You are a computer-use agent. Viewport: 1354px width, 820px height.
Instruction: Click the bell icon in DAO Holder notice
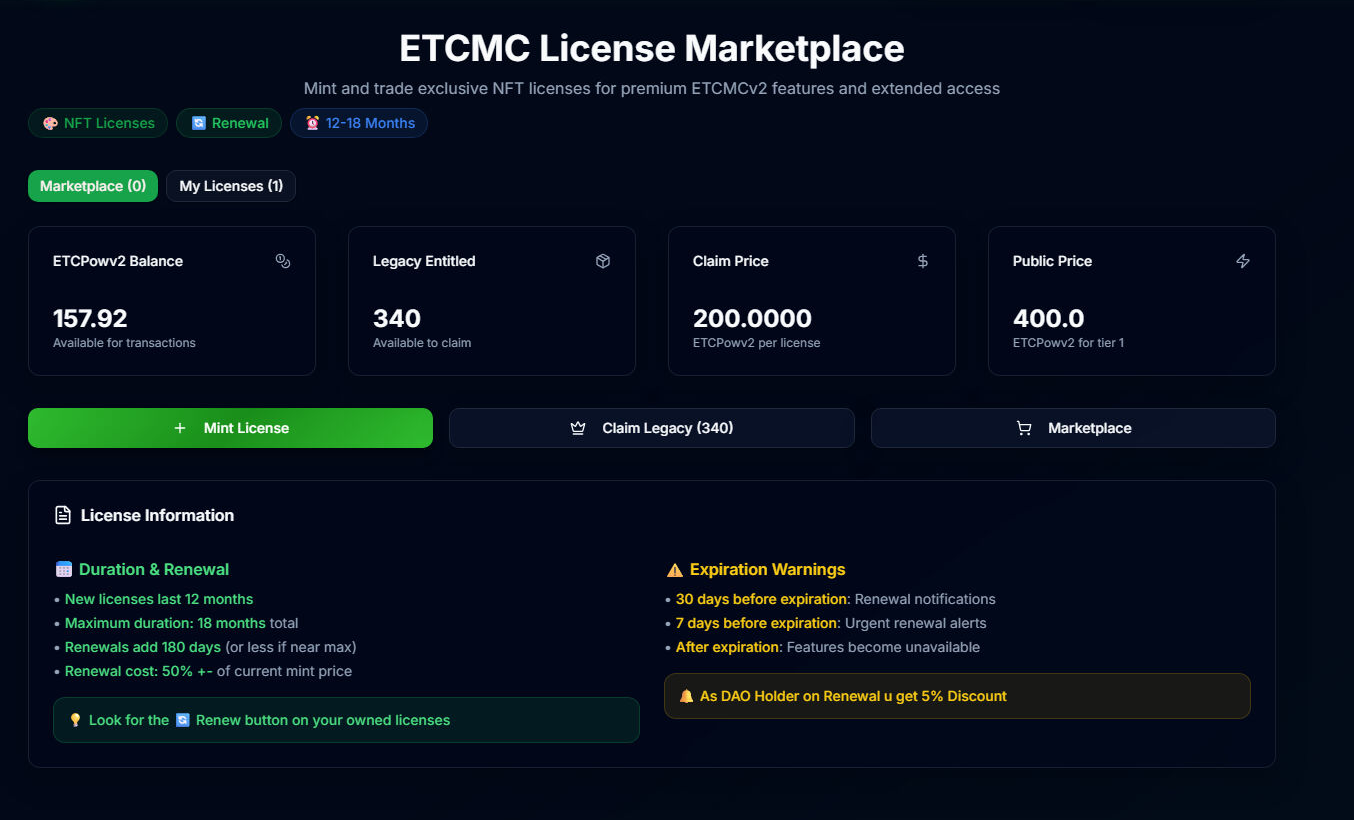pos(686,696)
